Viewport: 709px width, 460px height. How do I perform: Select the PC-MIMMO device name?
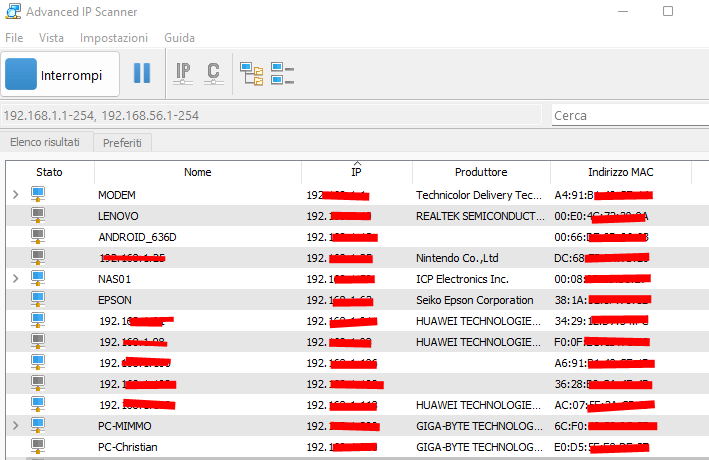pos(125,426)
